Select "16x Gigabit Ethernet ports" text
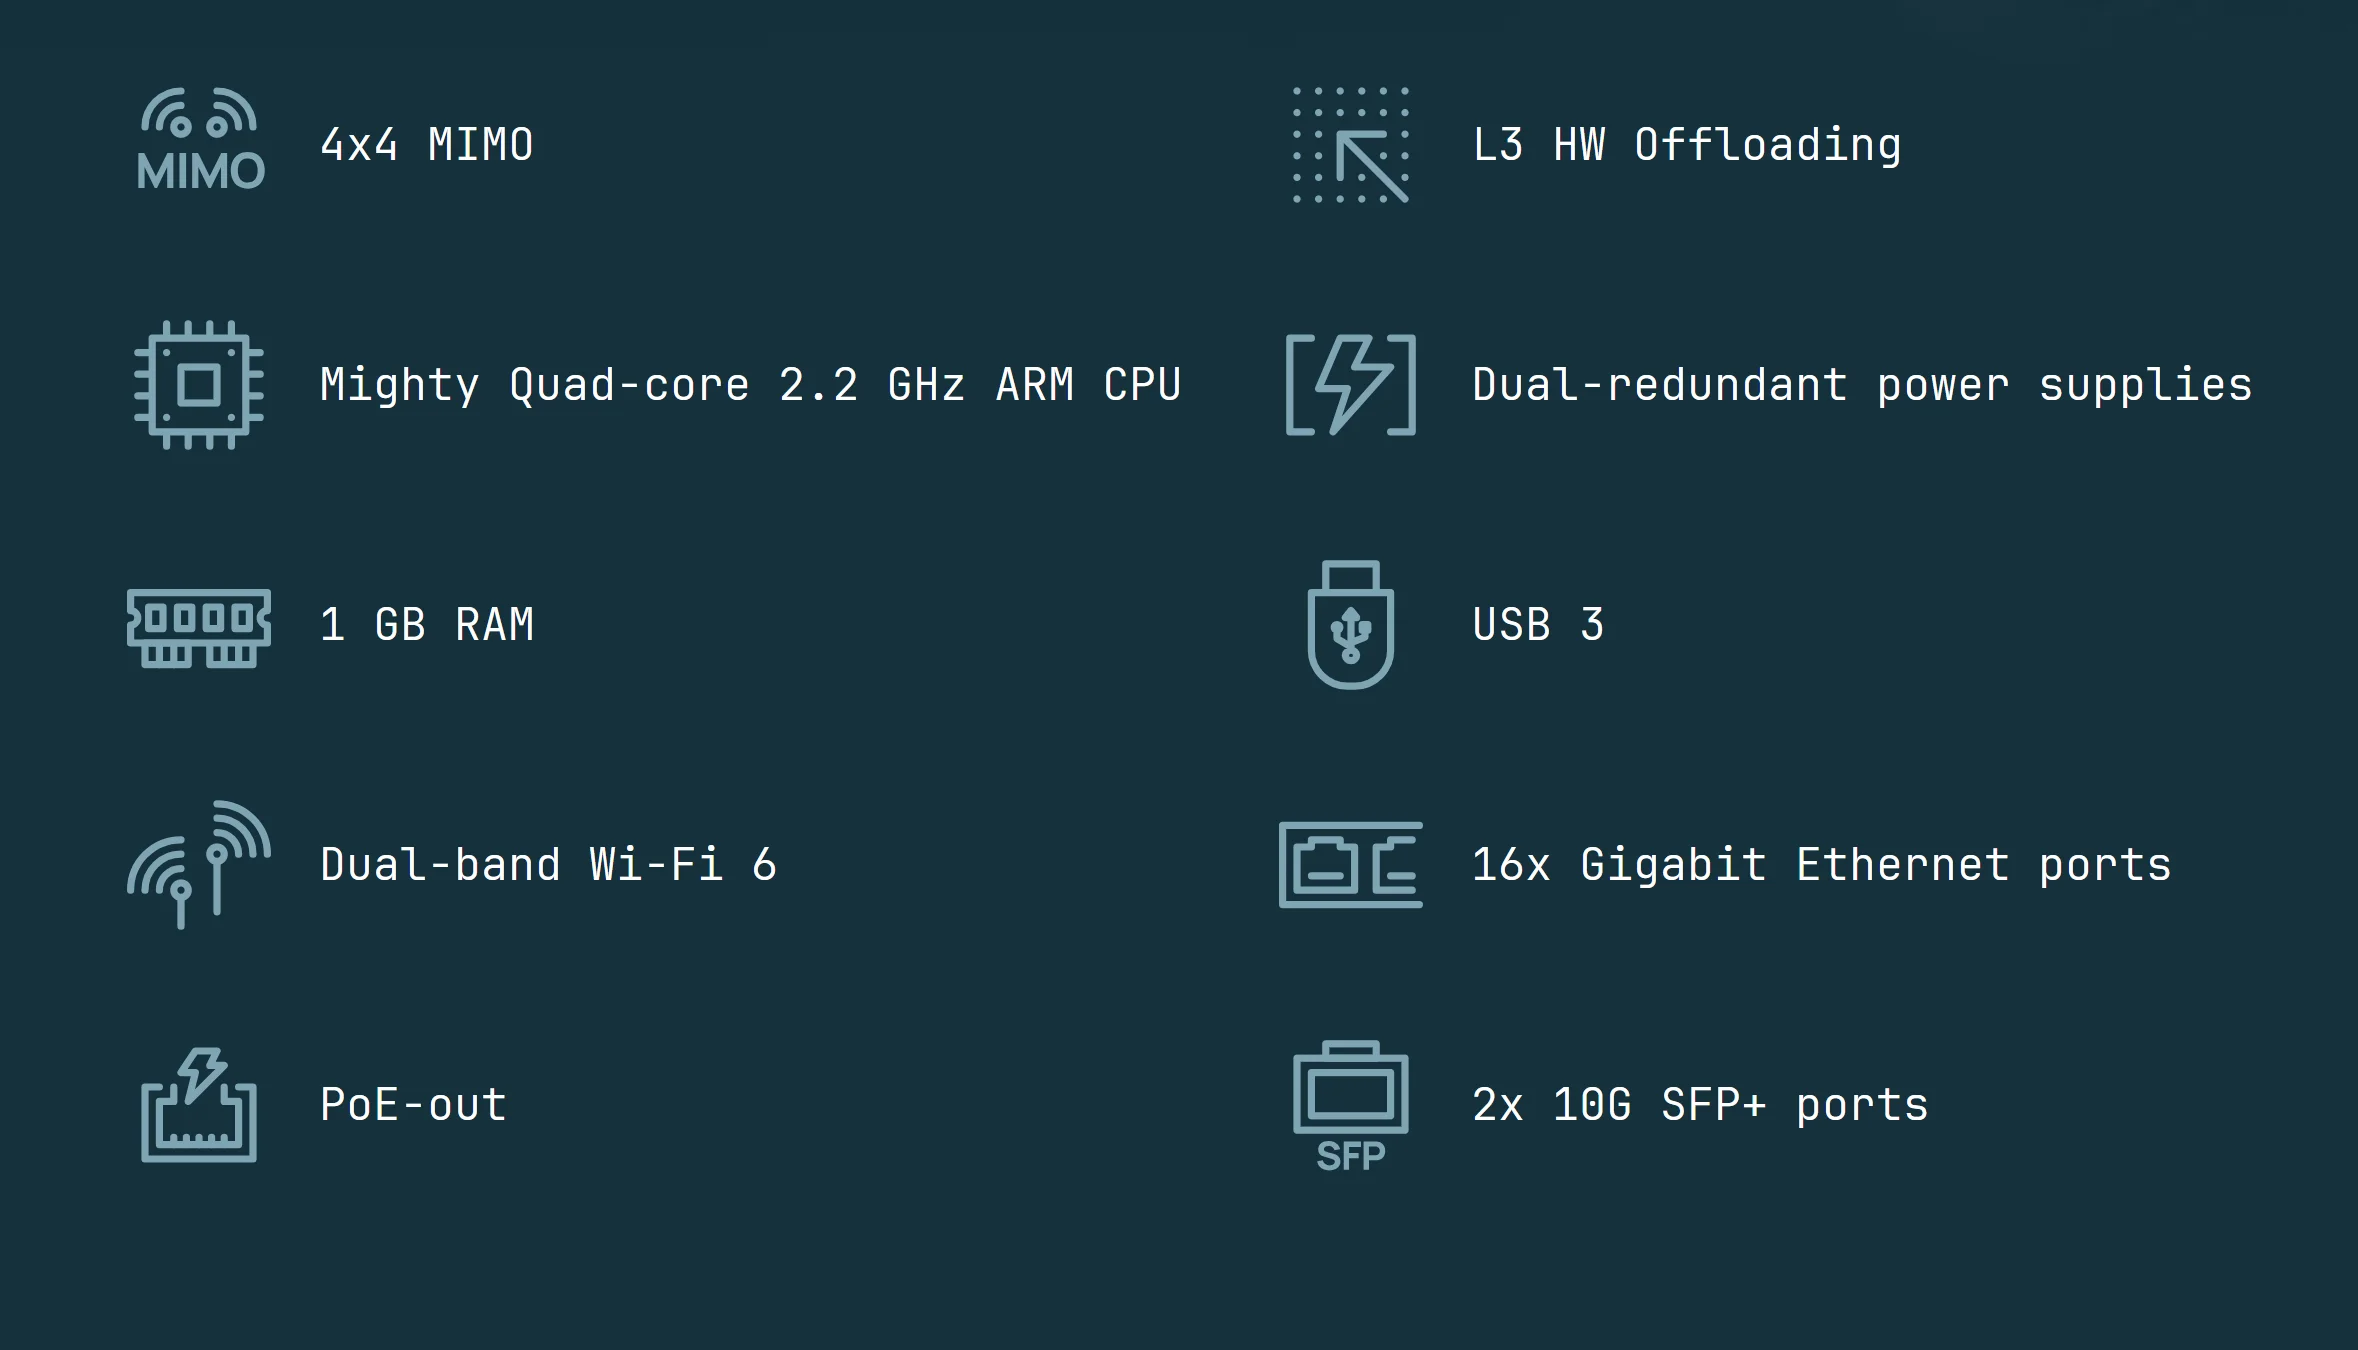 pos(1821,865)
